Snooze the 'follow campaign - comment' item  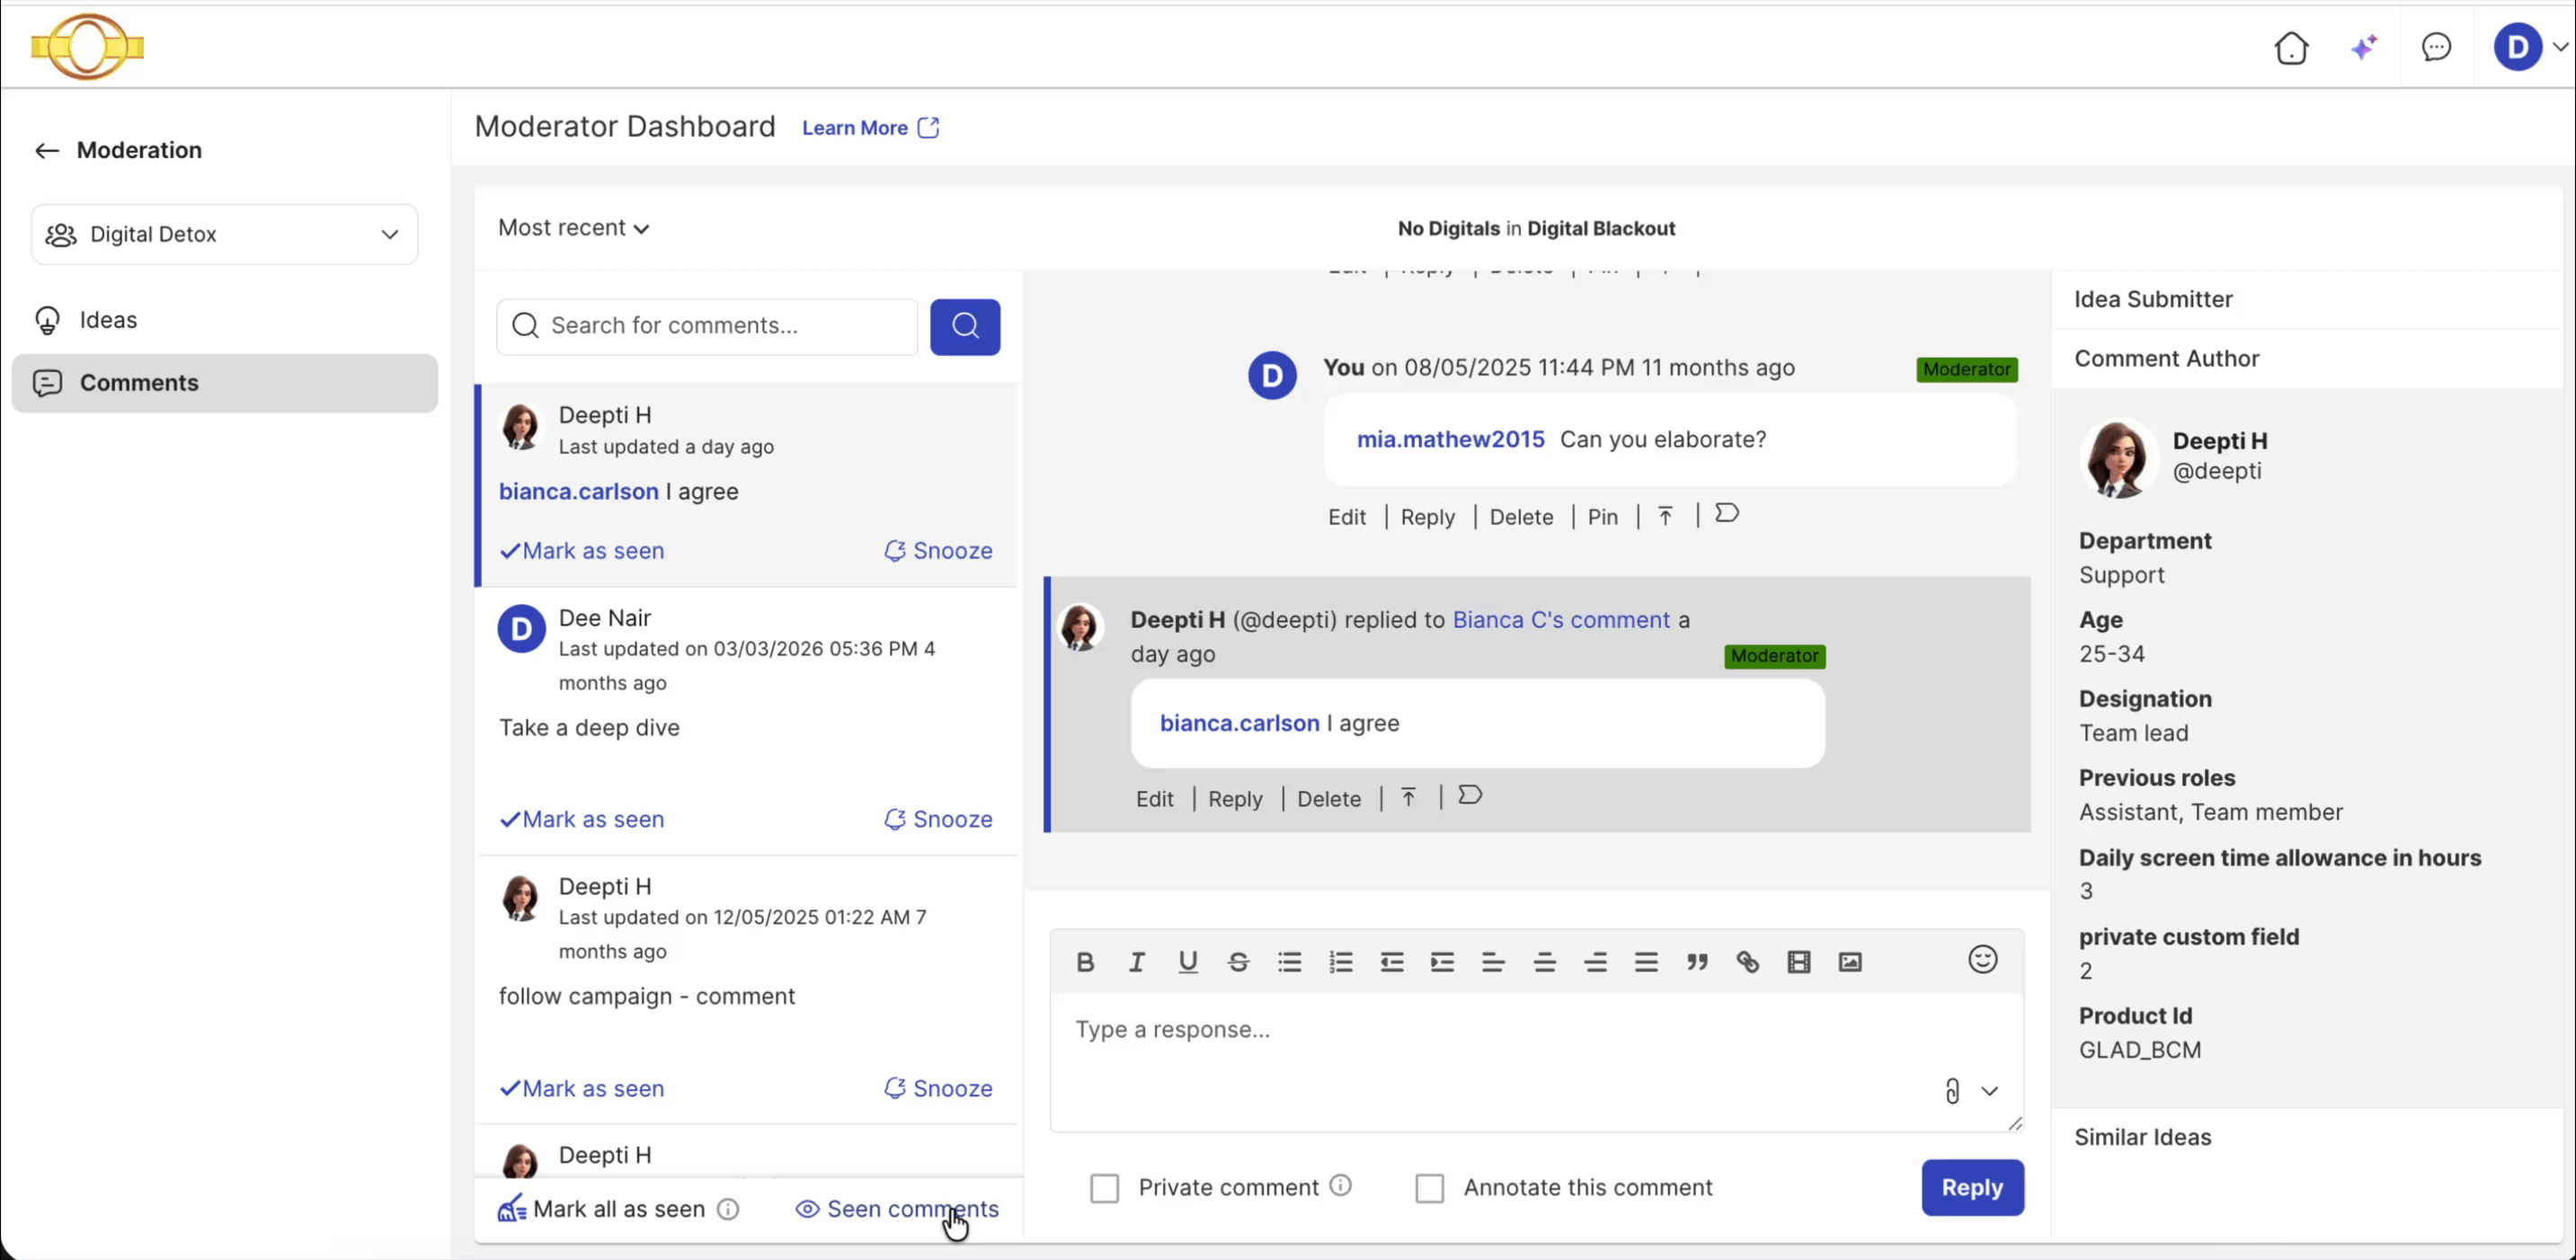point(938,1089)
